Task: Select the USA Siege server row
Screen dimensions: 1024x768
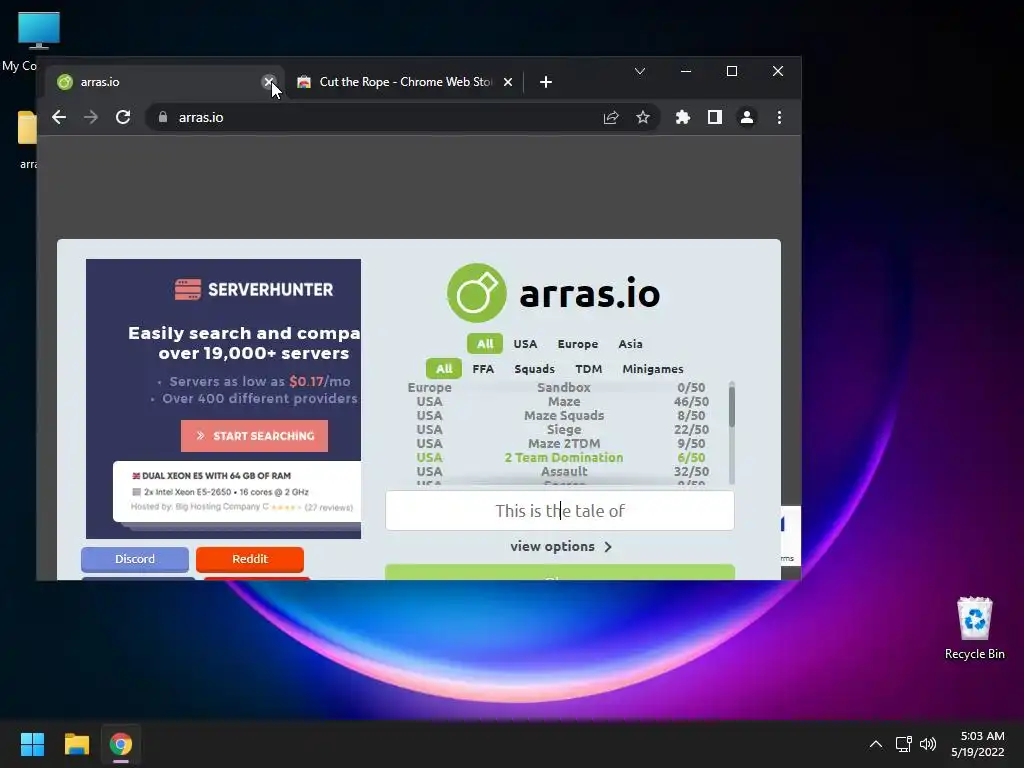Action: coord(558,429)
